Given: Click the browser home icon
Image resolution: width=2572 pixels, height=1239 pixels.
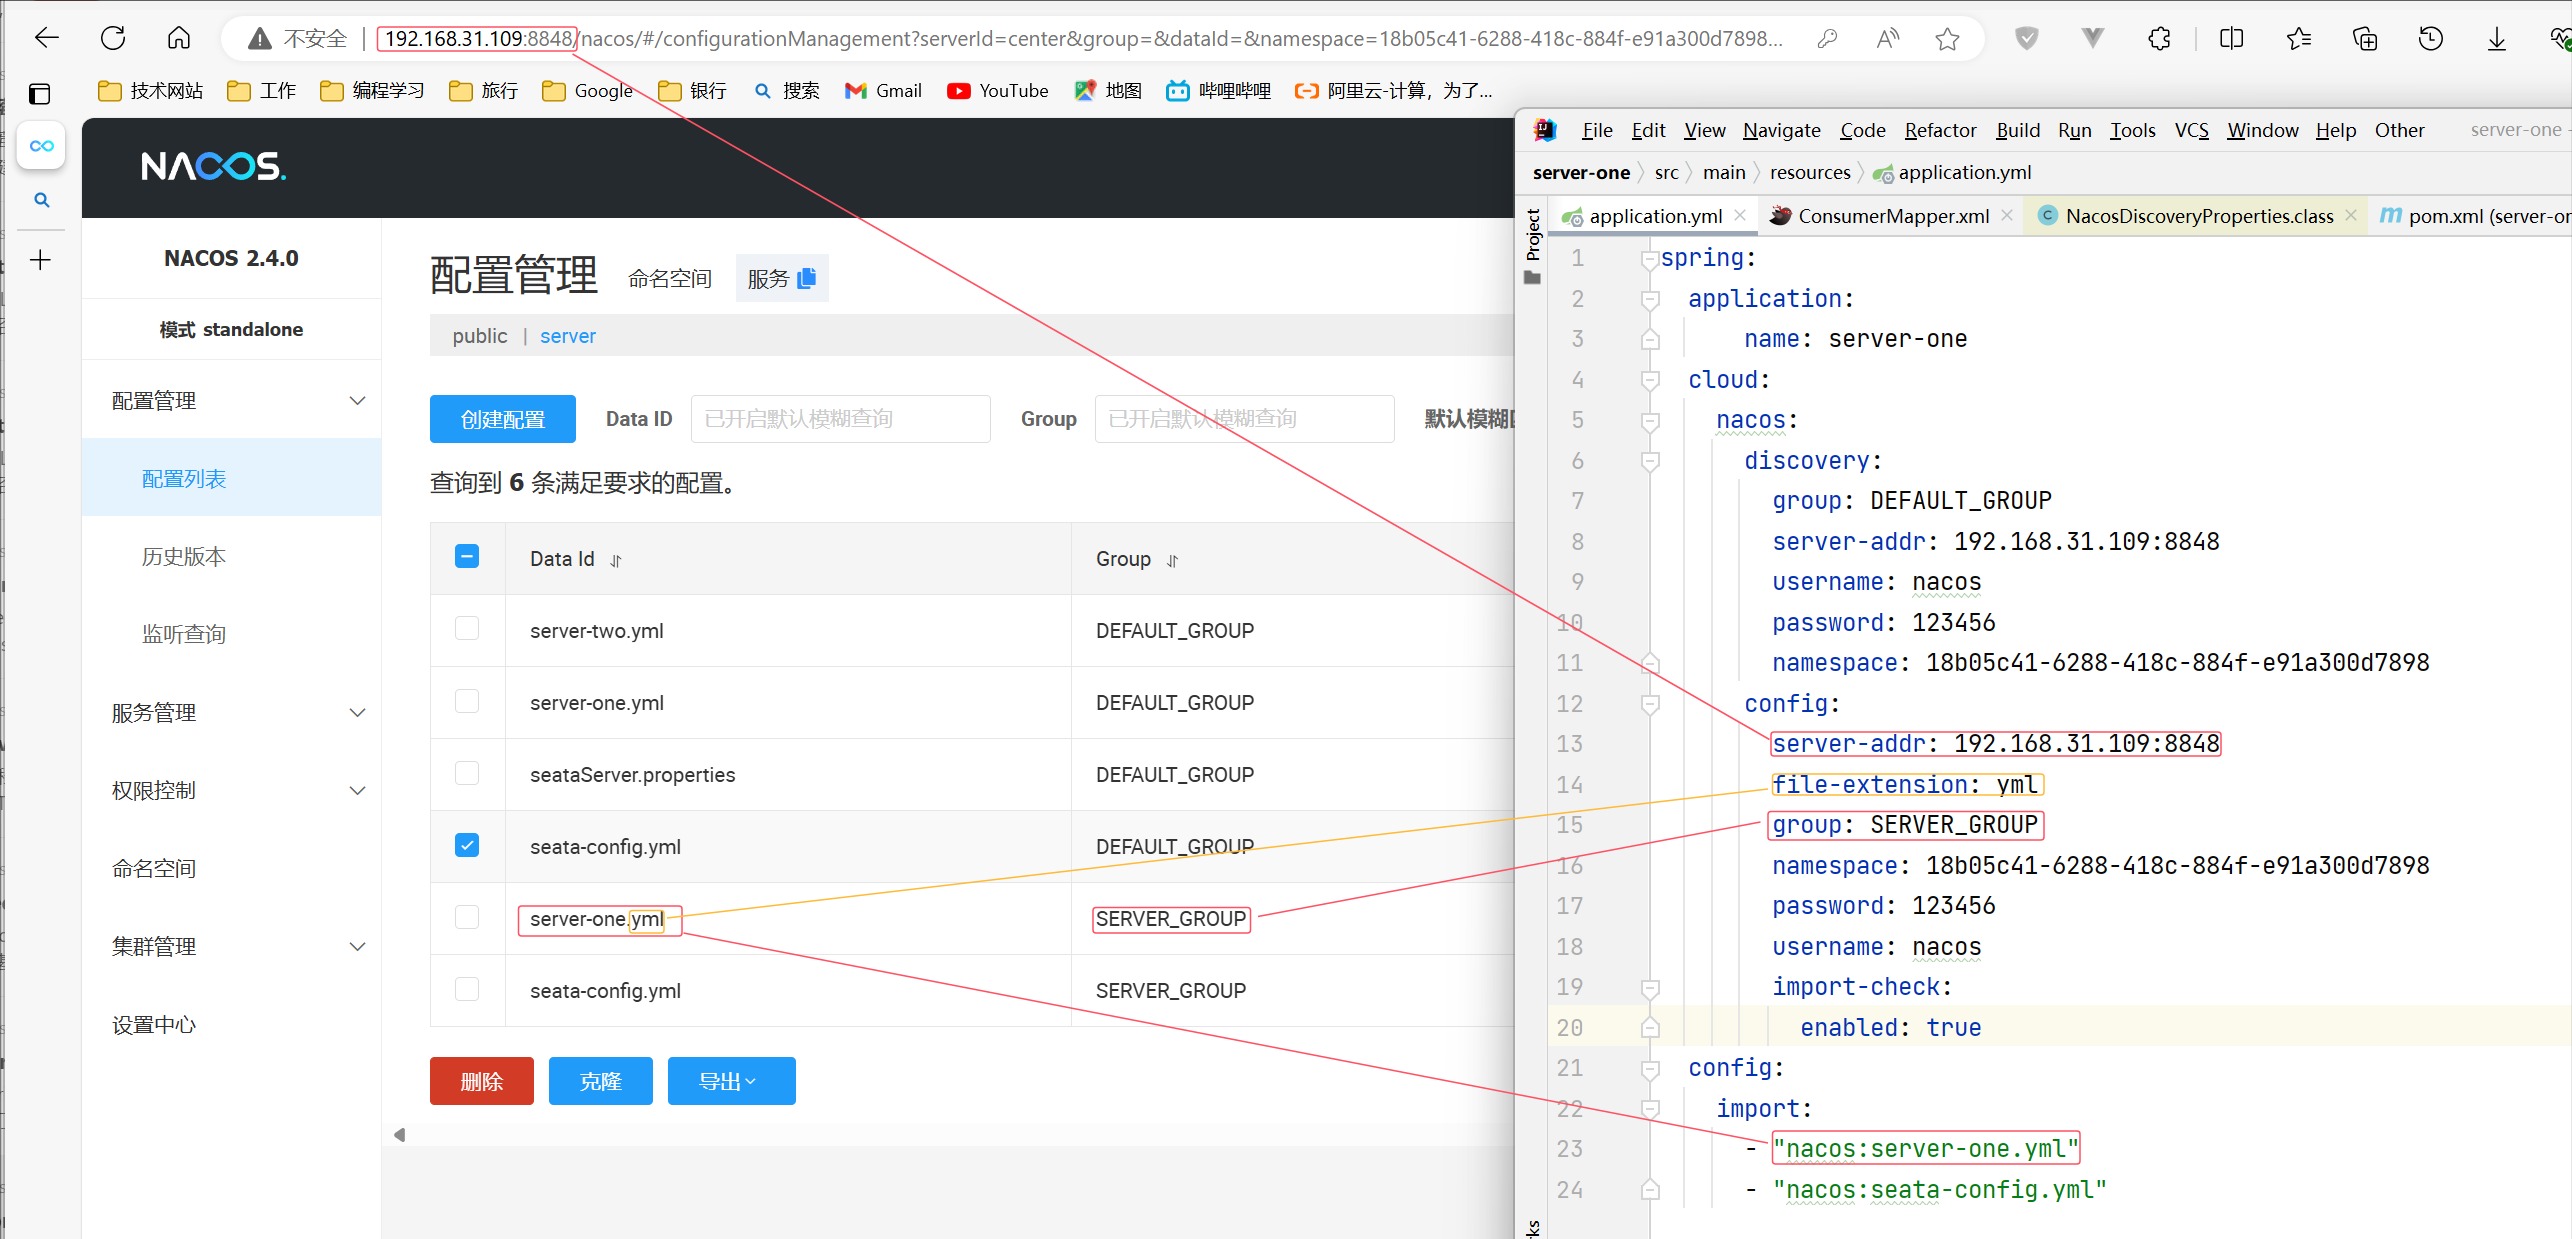Looking at the screenshot, I should point(179,39).
